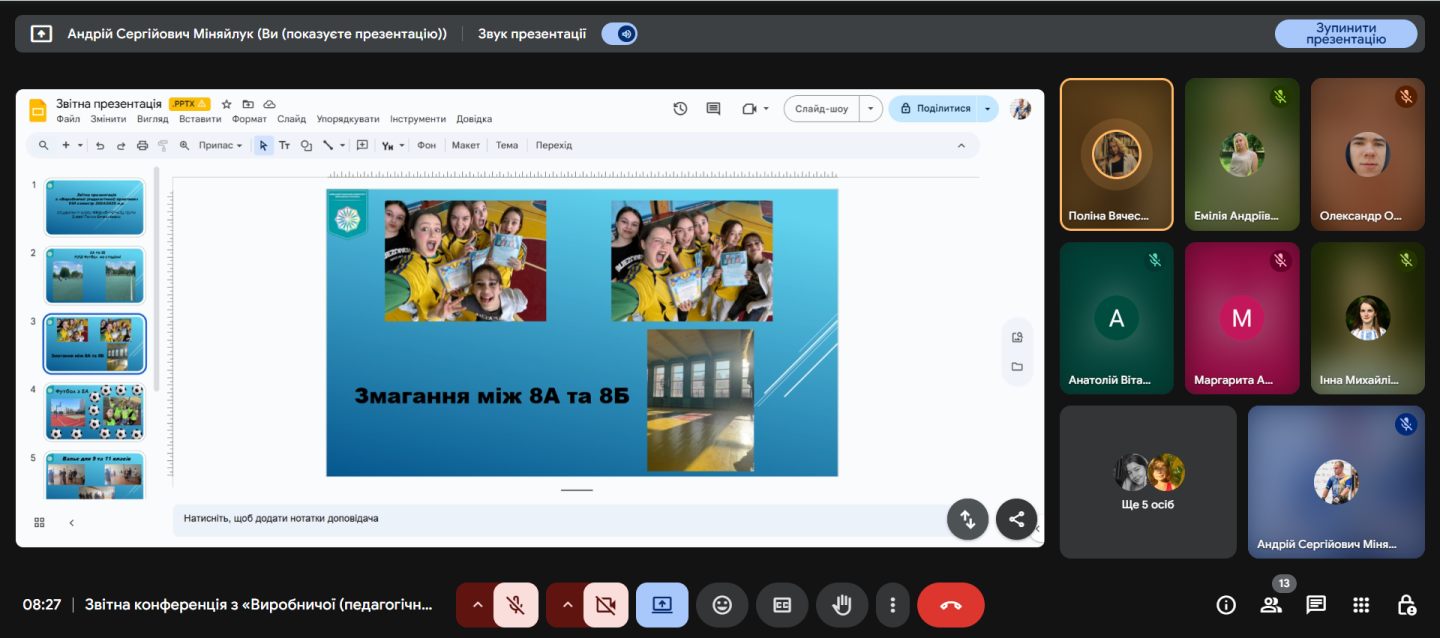Show the participants list icon
The image size is (1440, 638).
point(1271,605)
